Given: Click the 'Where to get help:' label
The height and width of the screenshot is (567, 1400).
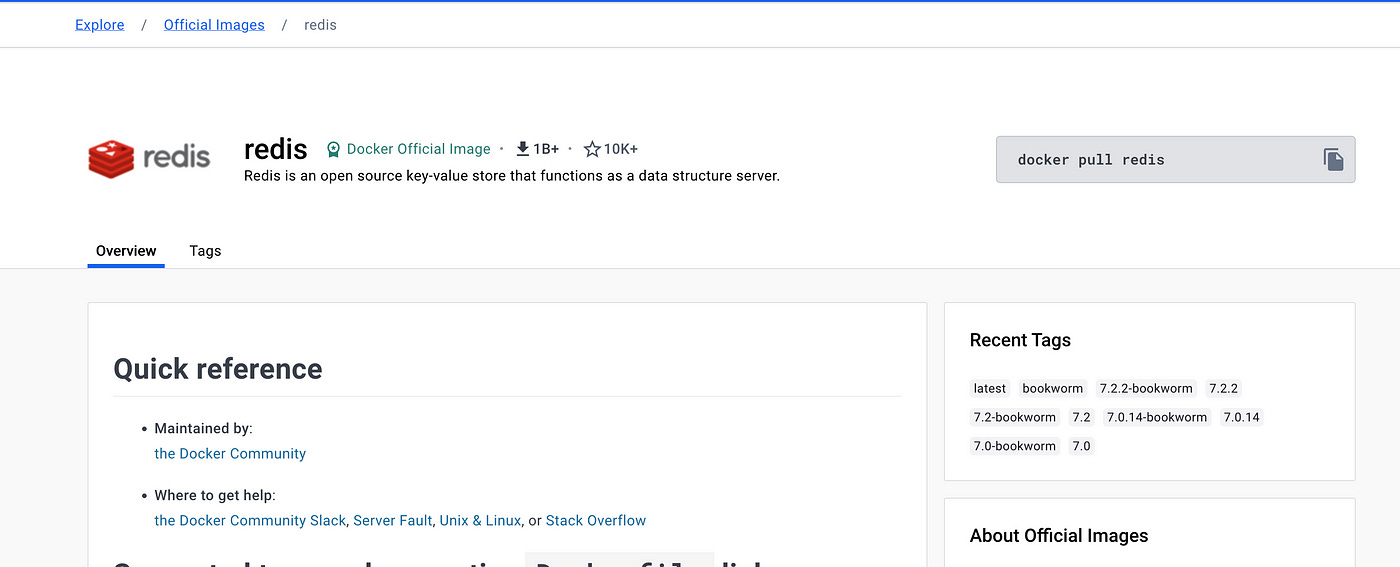Looking at the screenshot, I should pyautogui.click(x=215, y=495).
